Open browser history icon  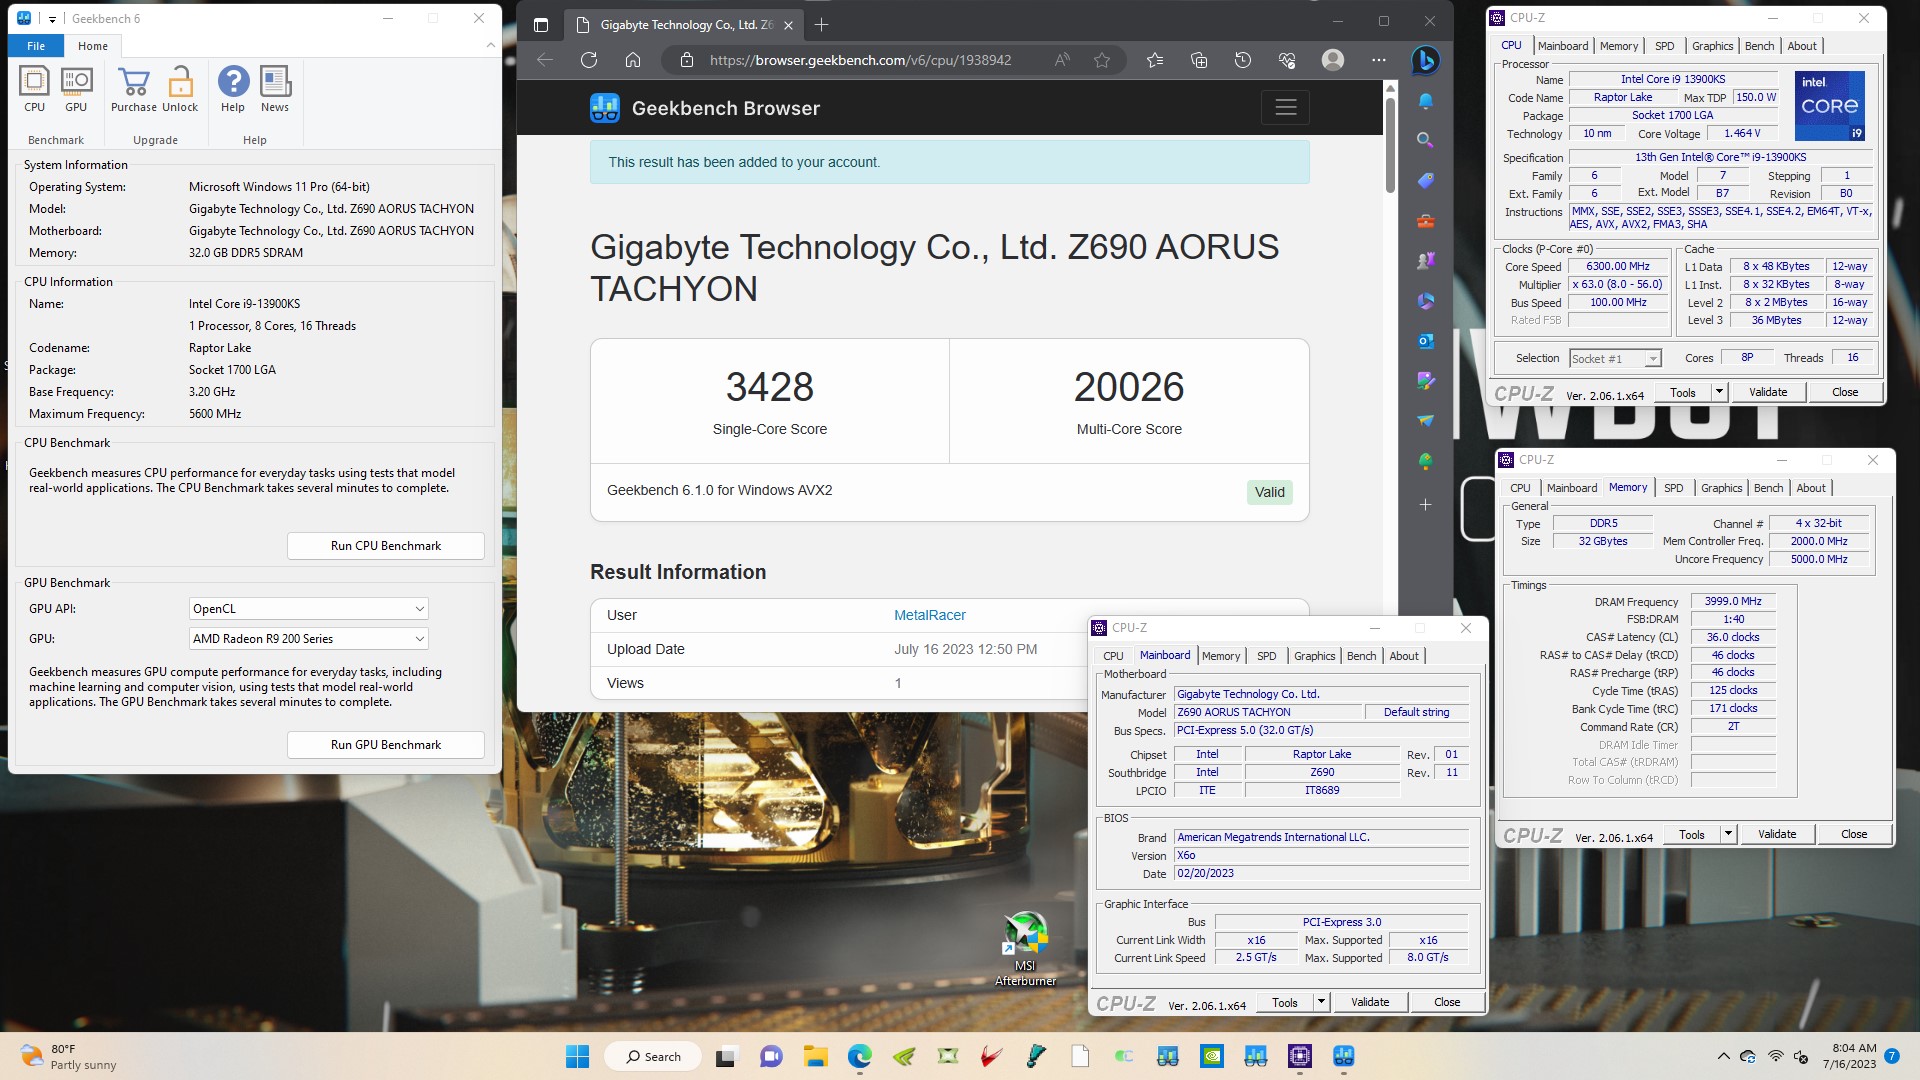point(1243,60)
